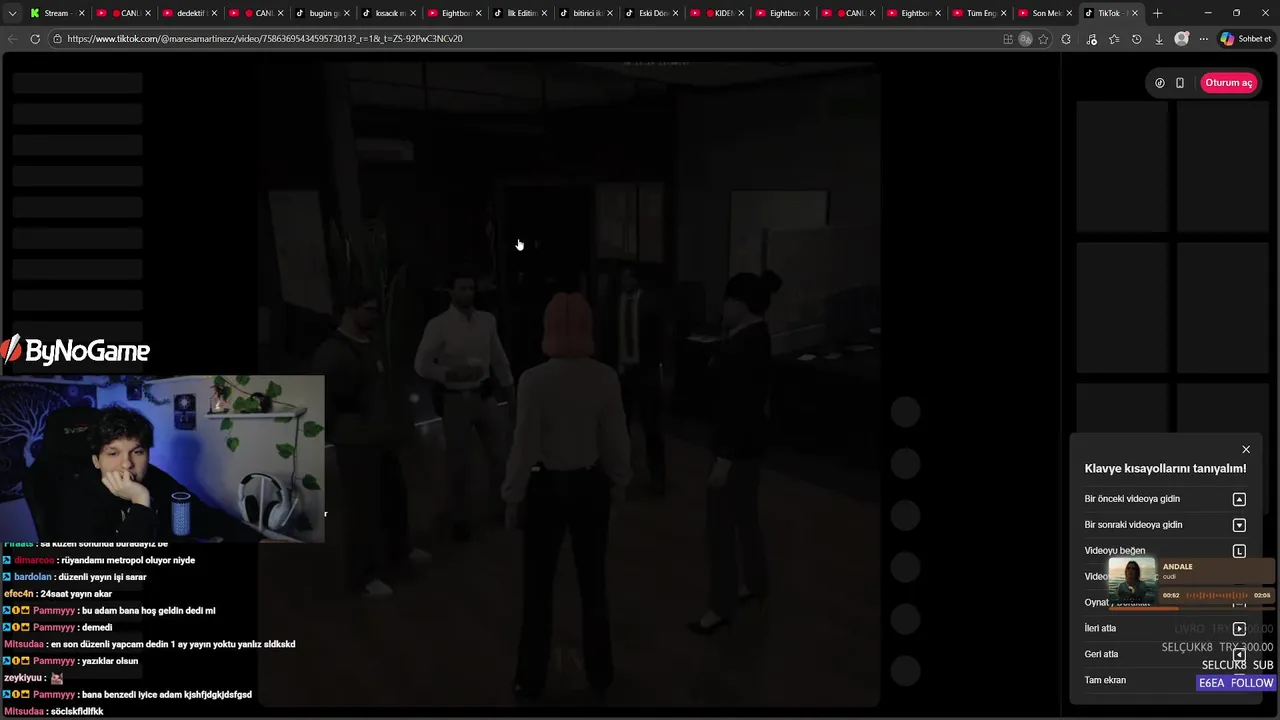Click chat username dimarcoo
1280x720 pixels.
[x=35, y=560]
